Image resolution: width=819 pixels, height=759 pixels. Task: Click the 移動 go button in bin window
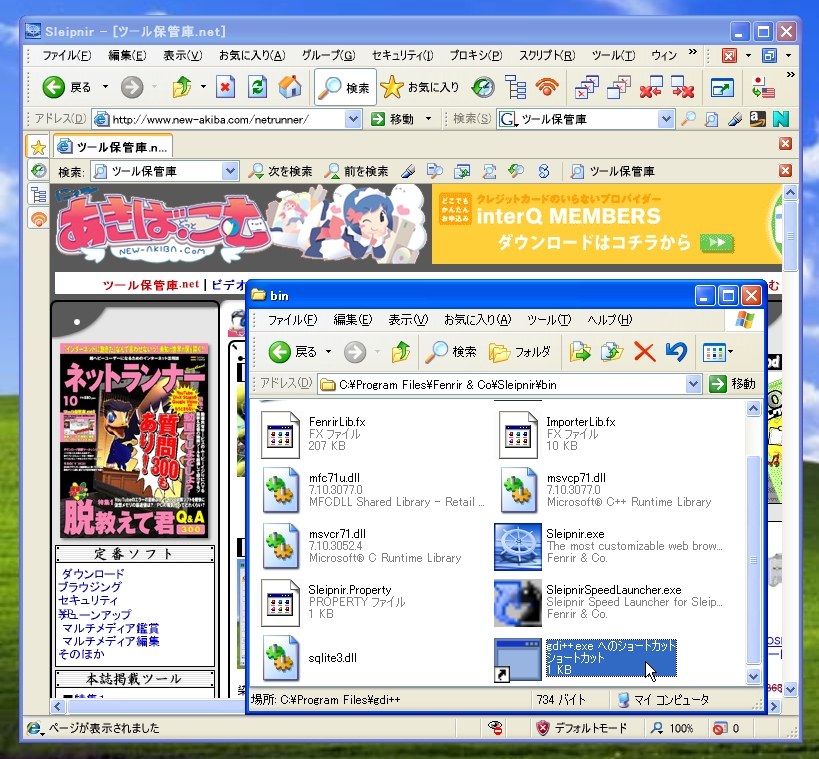[733, 384]
